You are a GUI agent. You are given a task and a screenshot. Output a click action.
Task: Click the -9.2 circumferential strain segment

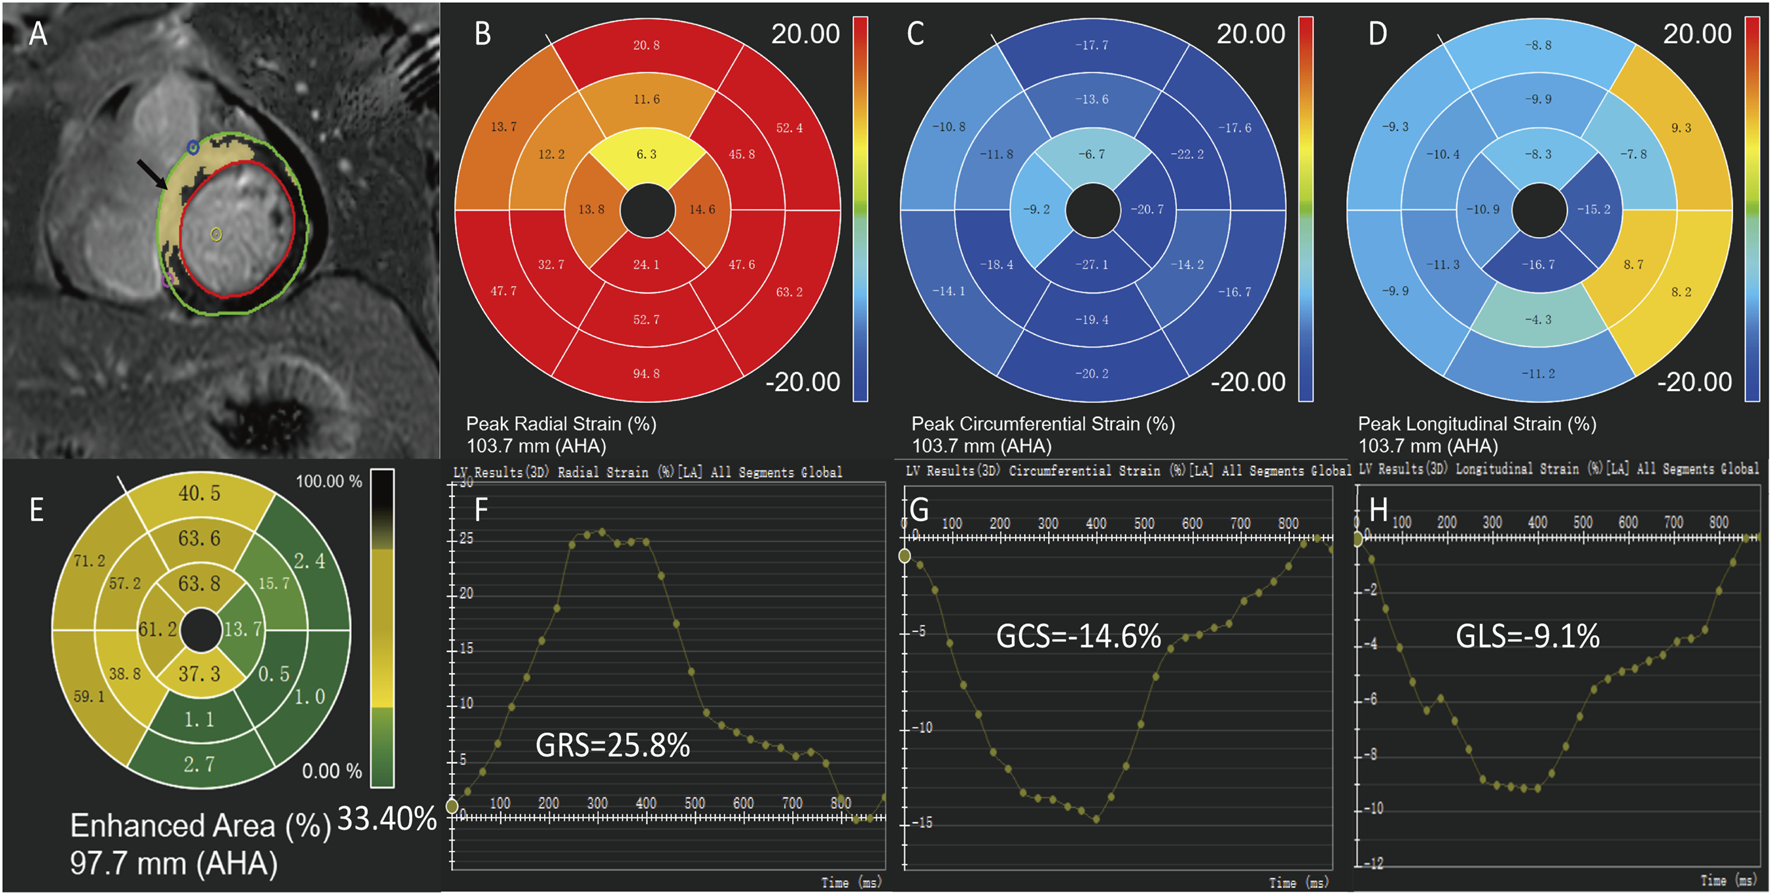click(x=1037, y=210)
